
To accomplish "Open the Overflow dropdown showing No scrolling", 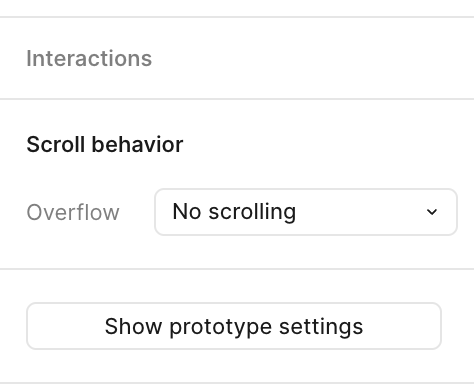I will pos(306,212).
